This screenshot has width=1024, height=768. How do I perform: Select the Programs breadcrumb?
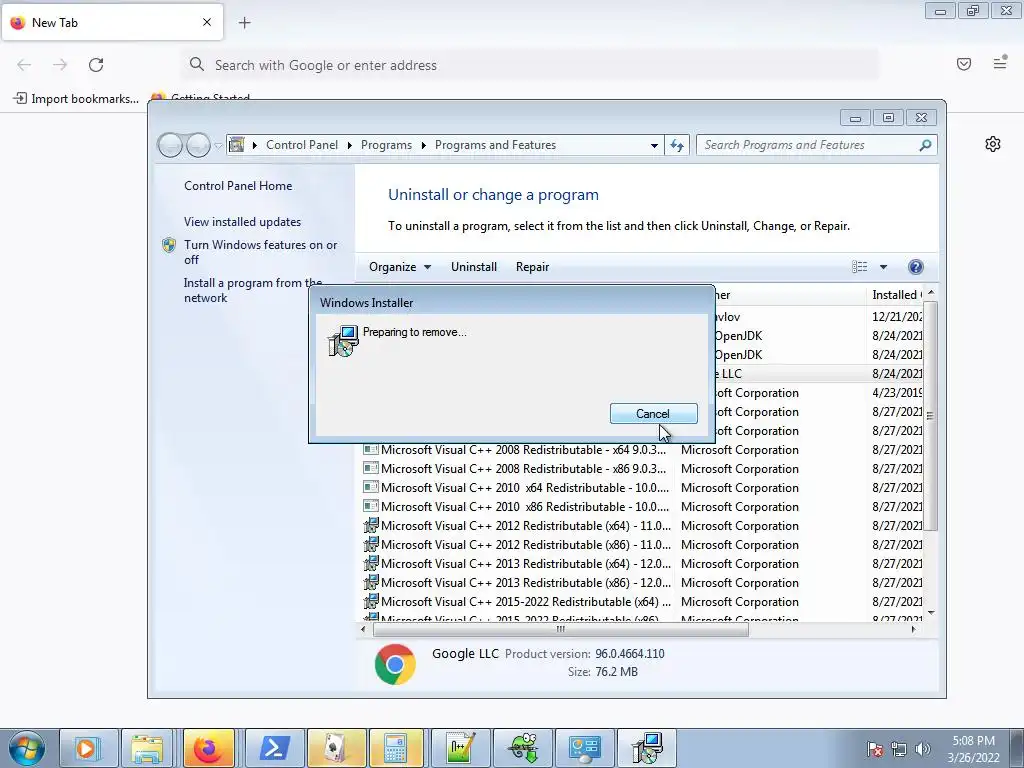tap(386, 145)
